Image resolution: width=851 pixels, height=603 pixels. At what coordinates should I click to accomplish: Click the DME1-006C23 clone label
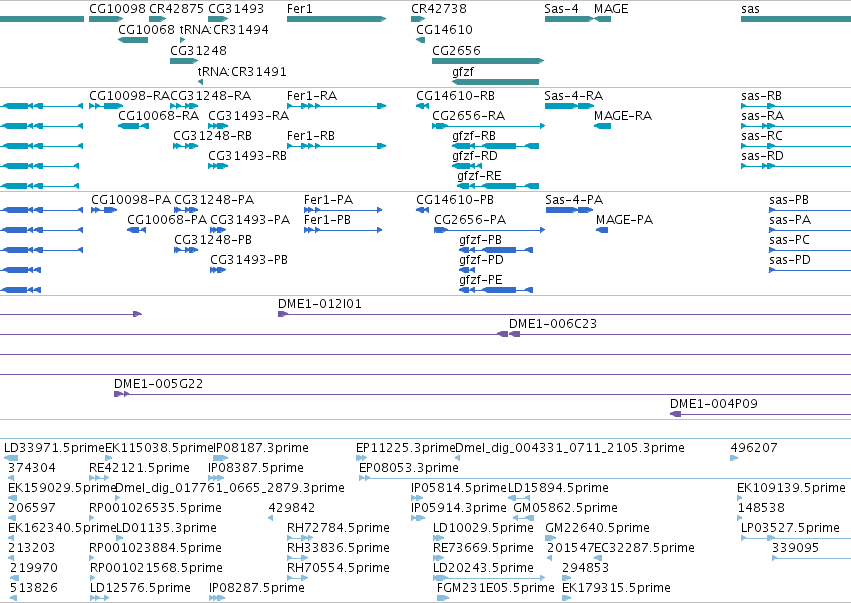point(552,324)
